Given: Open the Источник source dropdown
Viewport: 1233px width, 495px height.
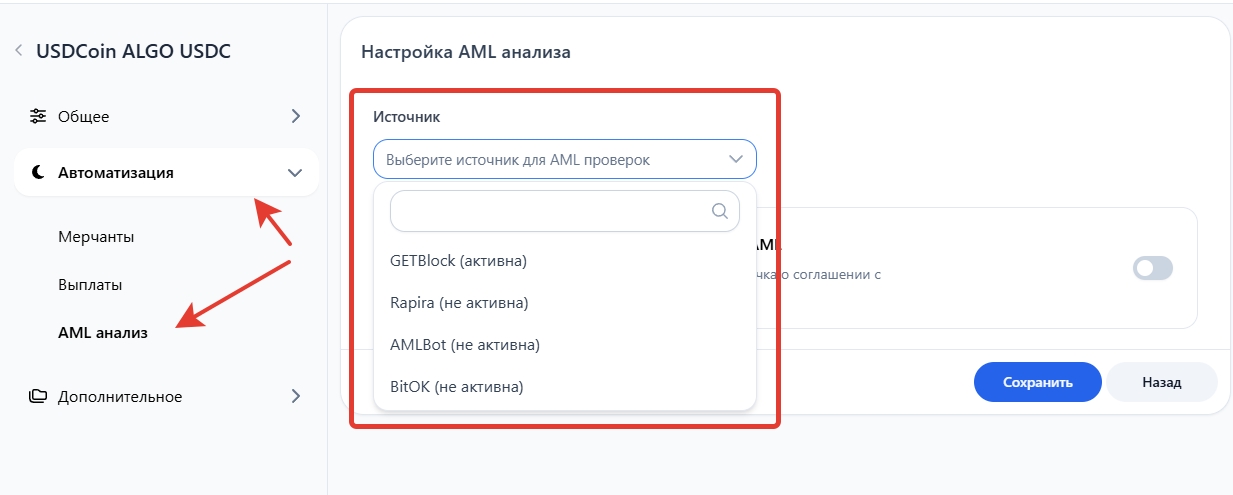Looking at the screenshot, I should 550,159.
